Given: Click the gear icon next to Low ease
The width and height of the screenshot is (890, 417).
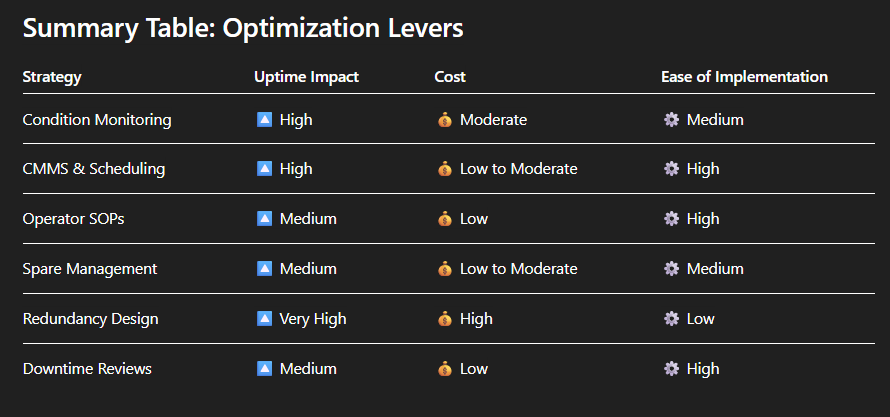Looking at the screenshot, I should click(x=671, y=319).
